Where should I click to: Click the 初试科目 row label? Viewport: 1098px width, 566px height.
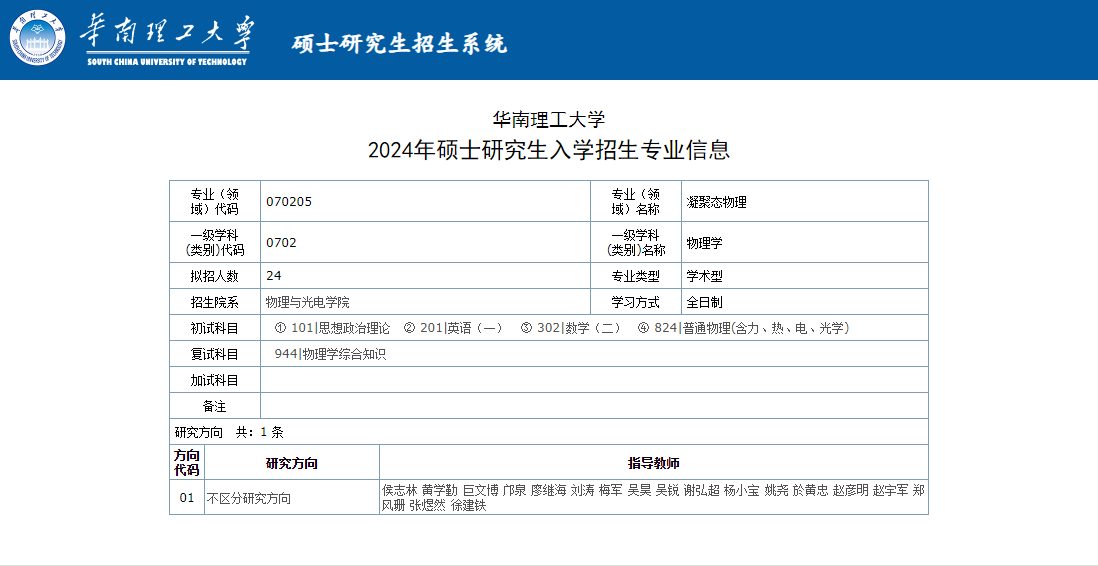tap(214, 328)
